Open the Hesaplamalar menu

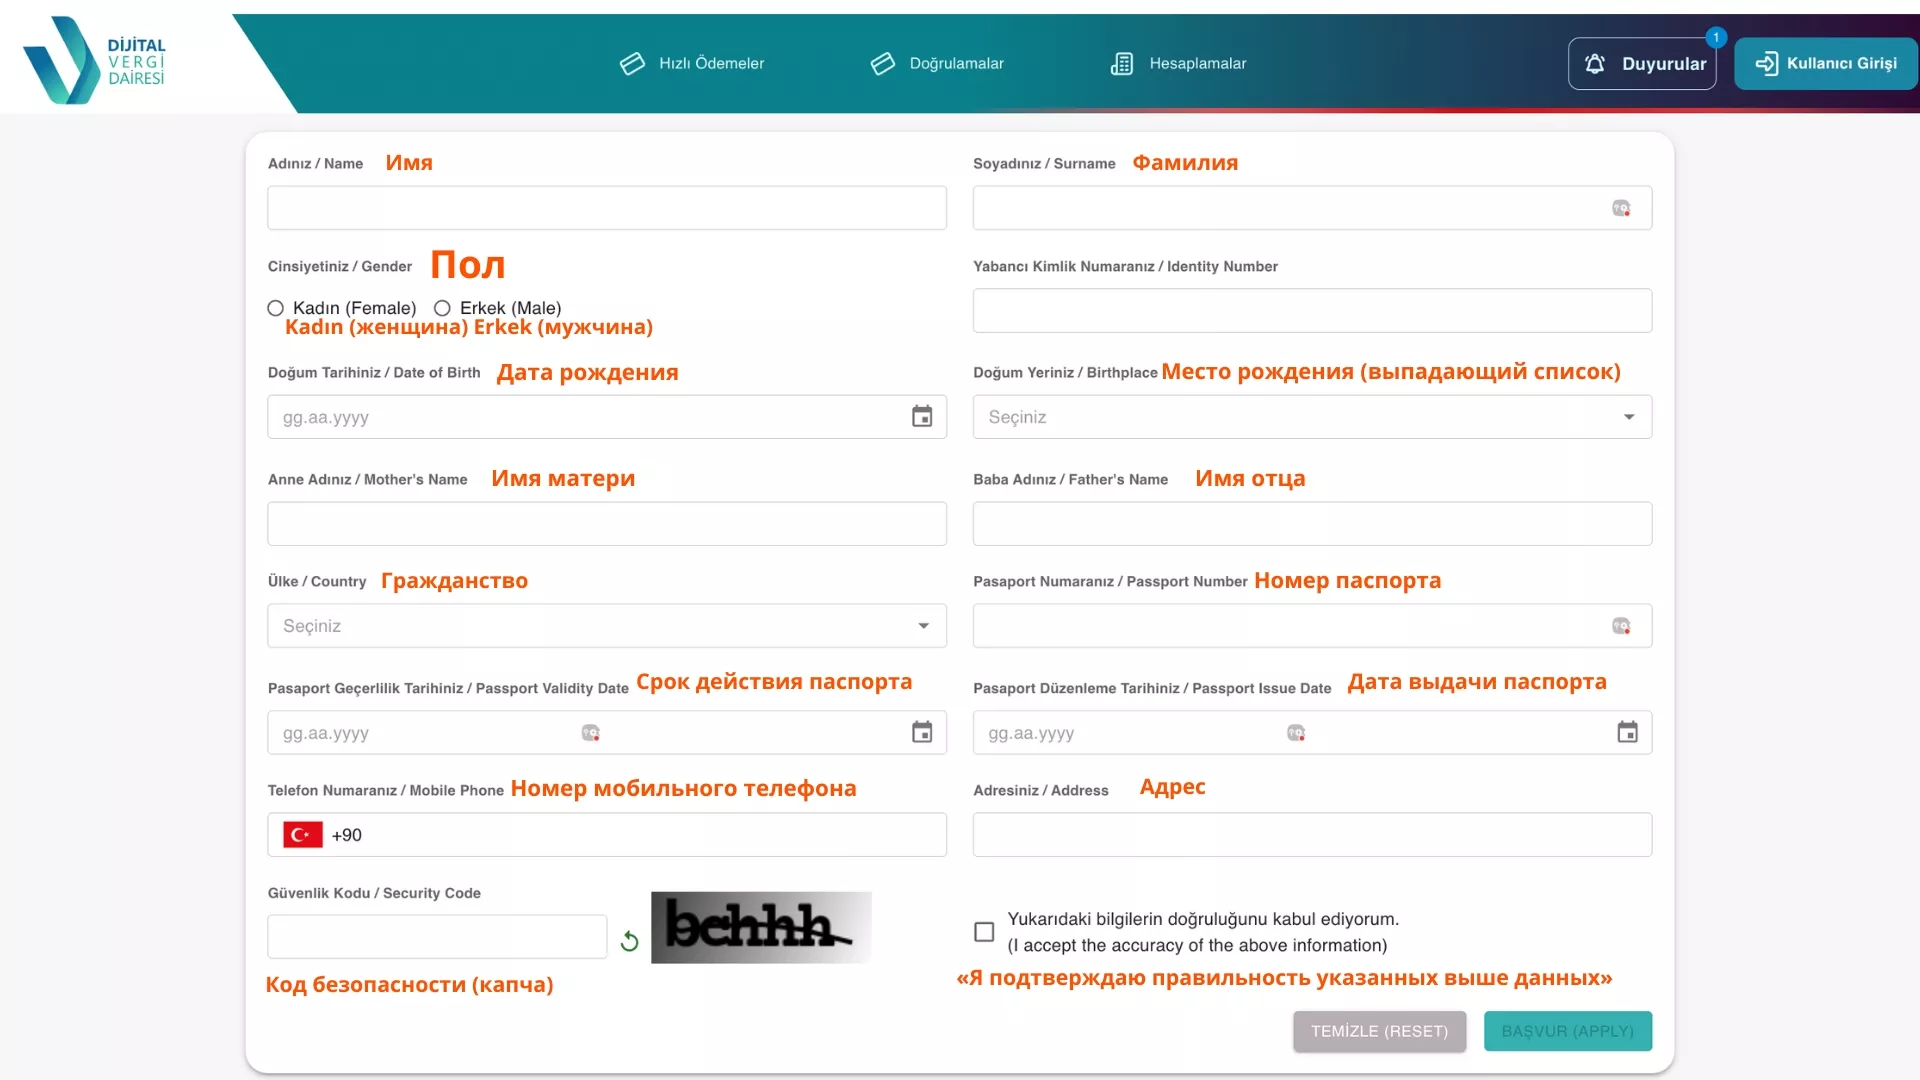click(1178, 64)
